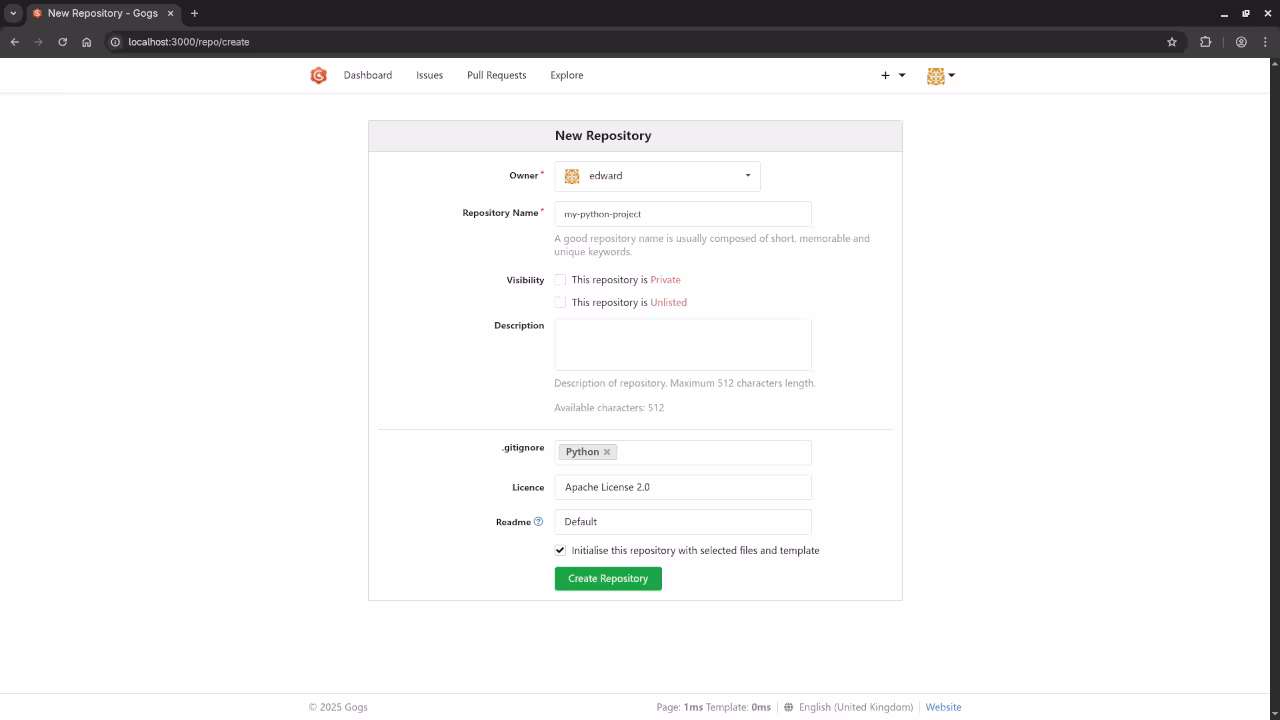Open the Pull Requests page

pos(496,75)
